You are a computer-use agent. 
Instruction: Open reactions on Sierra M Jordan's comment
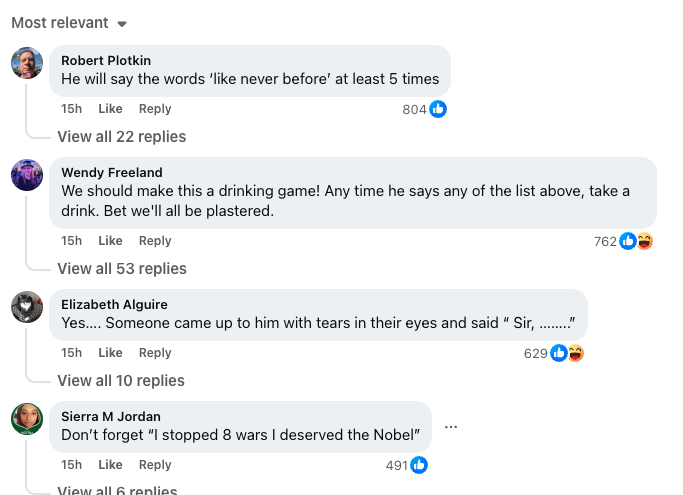[407, 465]
